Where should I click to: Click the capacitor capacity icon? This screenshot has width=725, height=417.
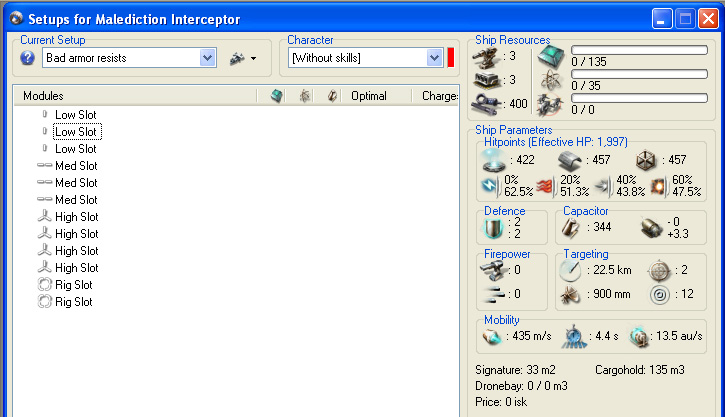click(x=571, y=227)
